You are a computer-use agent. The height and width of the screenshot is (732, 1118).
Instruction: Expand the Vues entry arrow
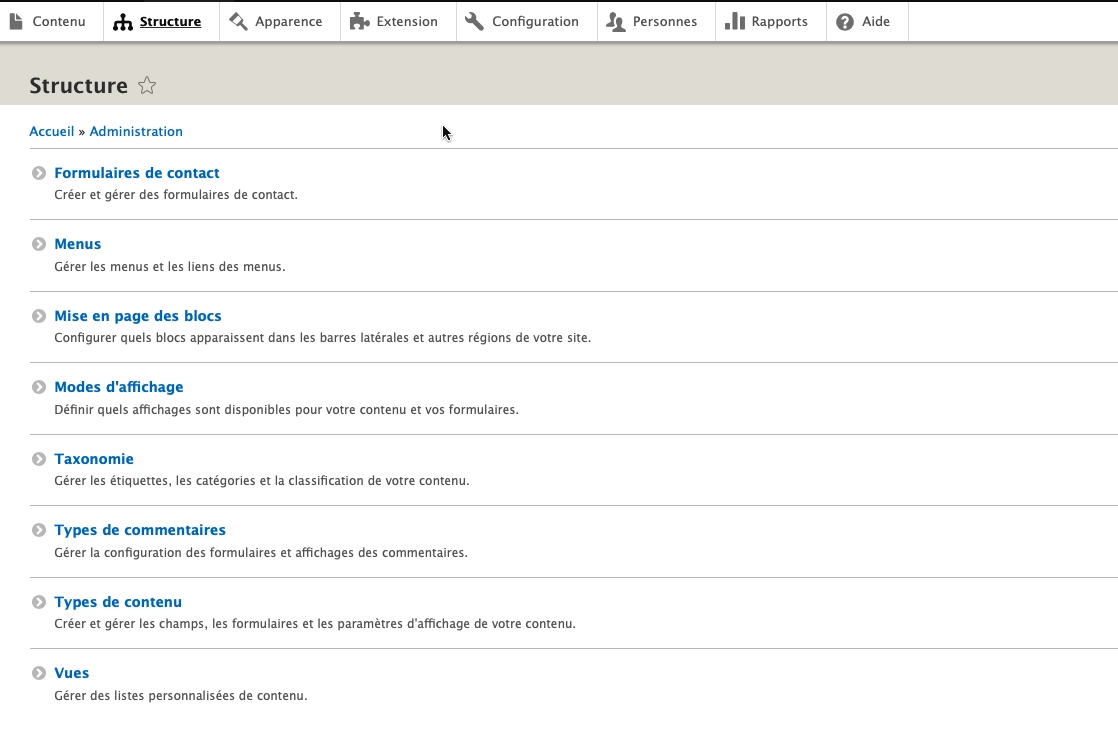[38, 672]
